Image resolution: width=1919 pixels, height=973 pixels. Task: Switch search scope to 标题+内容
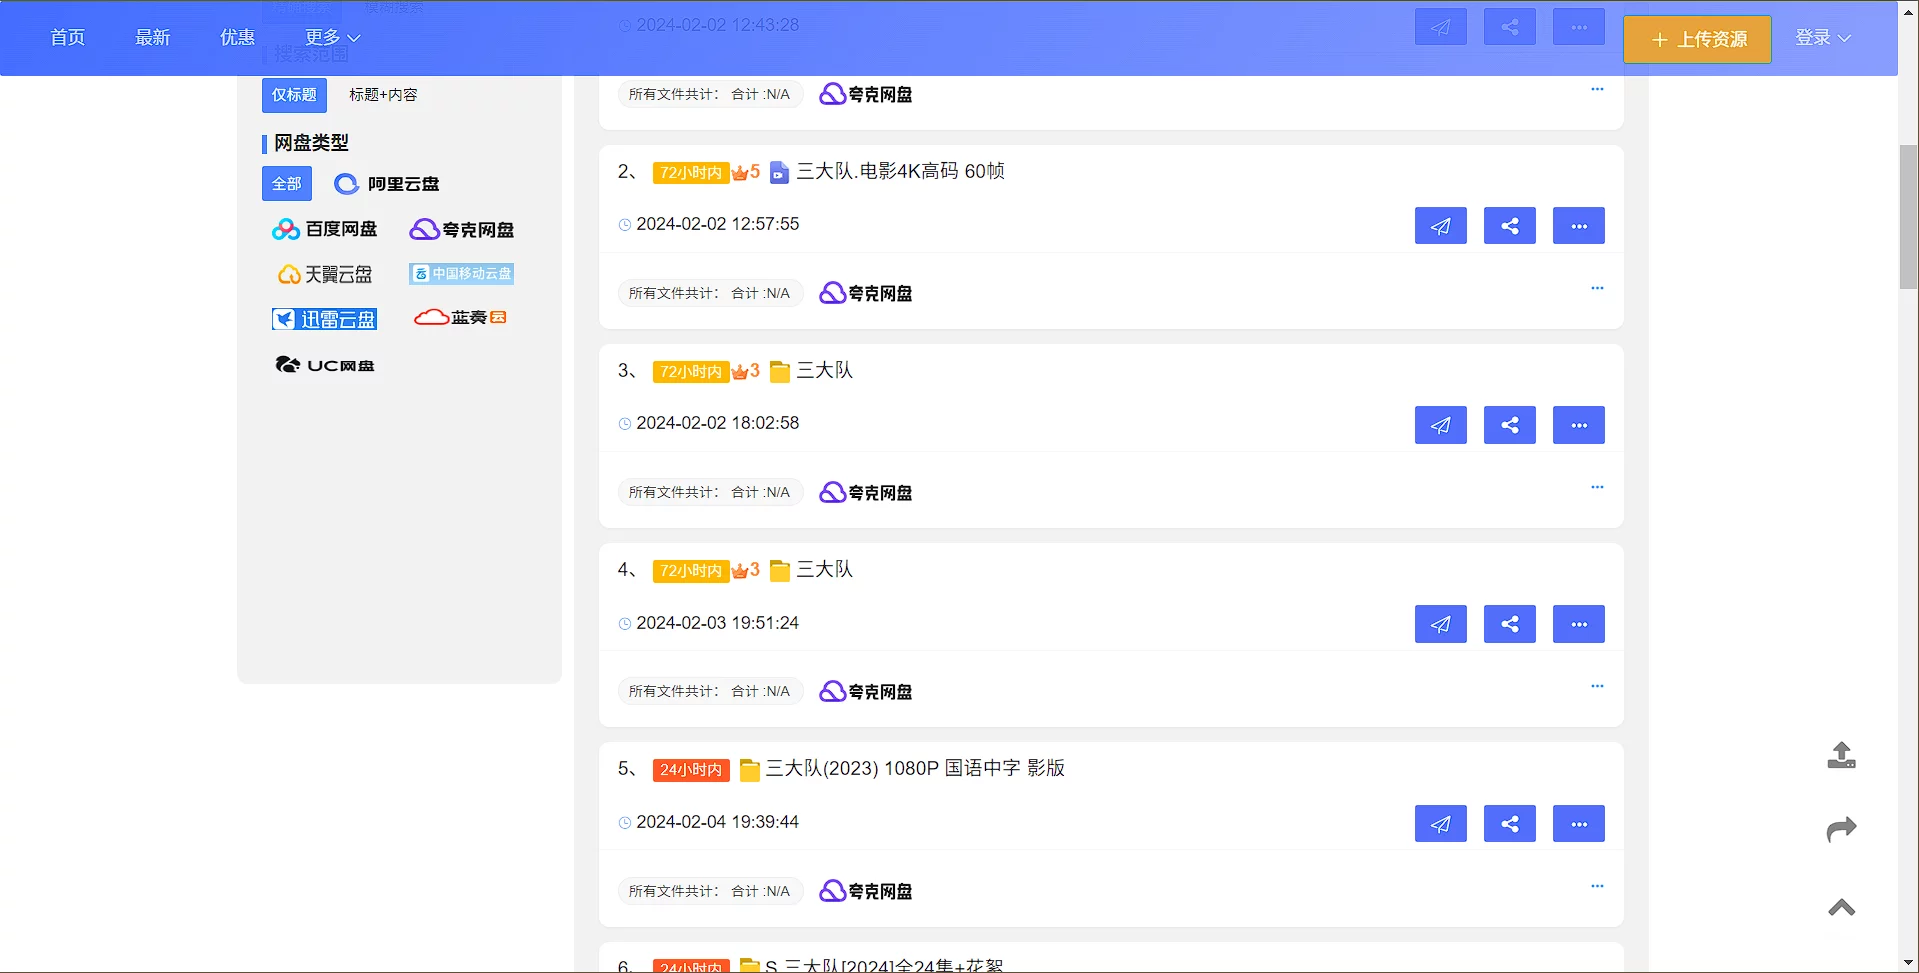[383, 95]
